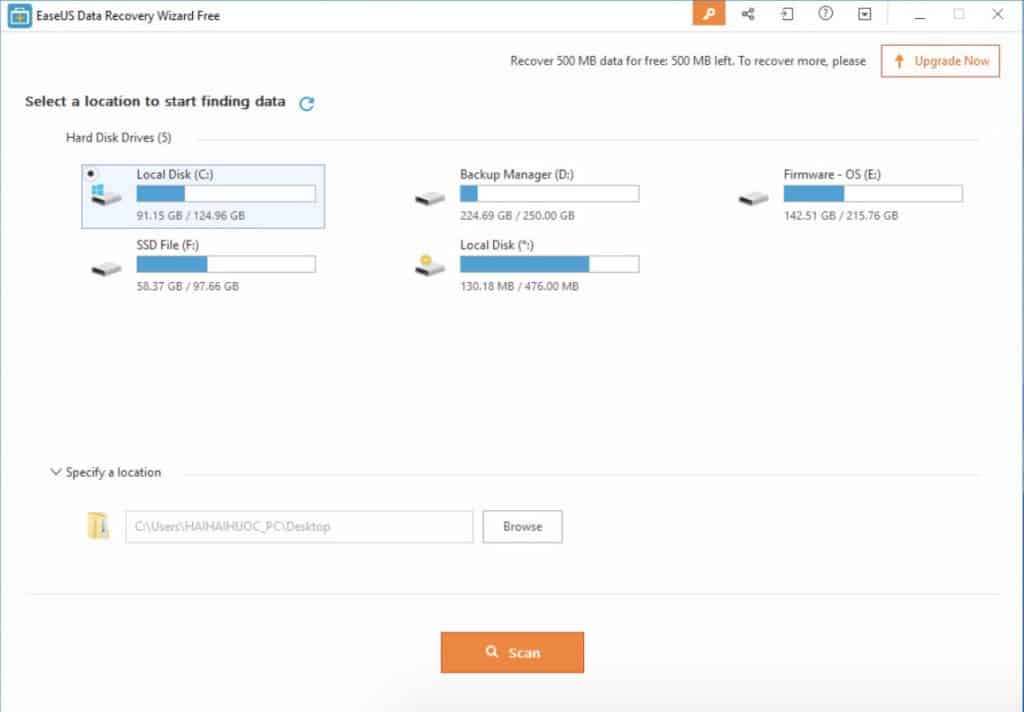Click Firmware - OS (E:) usage bar
Viewport: 1024px width, 712px height.
coord(873,193)
